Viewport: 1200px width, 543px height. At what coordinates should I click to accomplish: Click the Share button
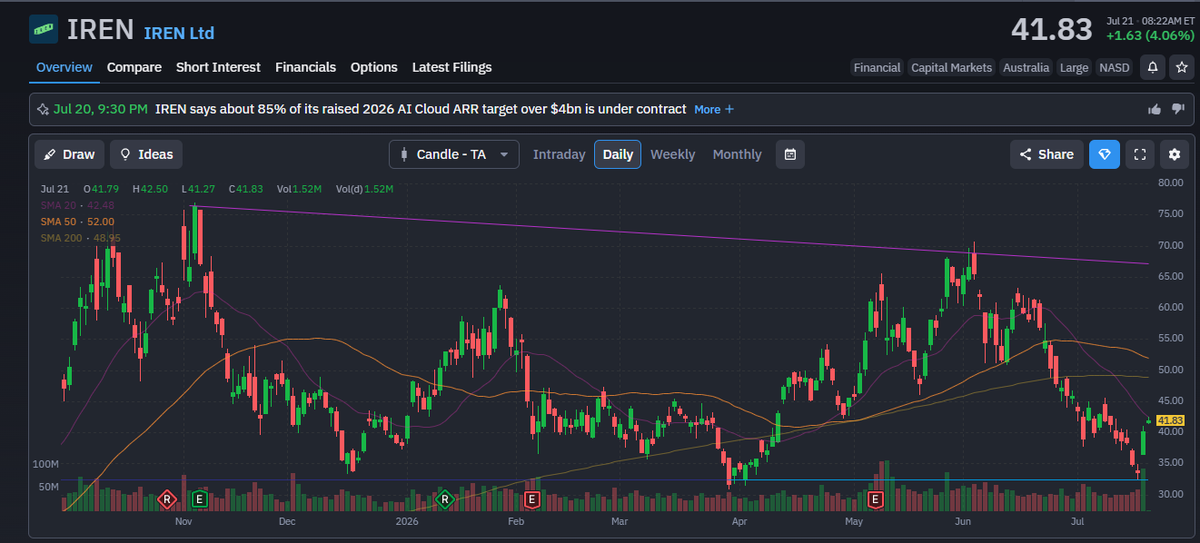coord(1046,154)
